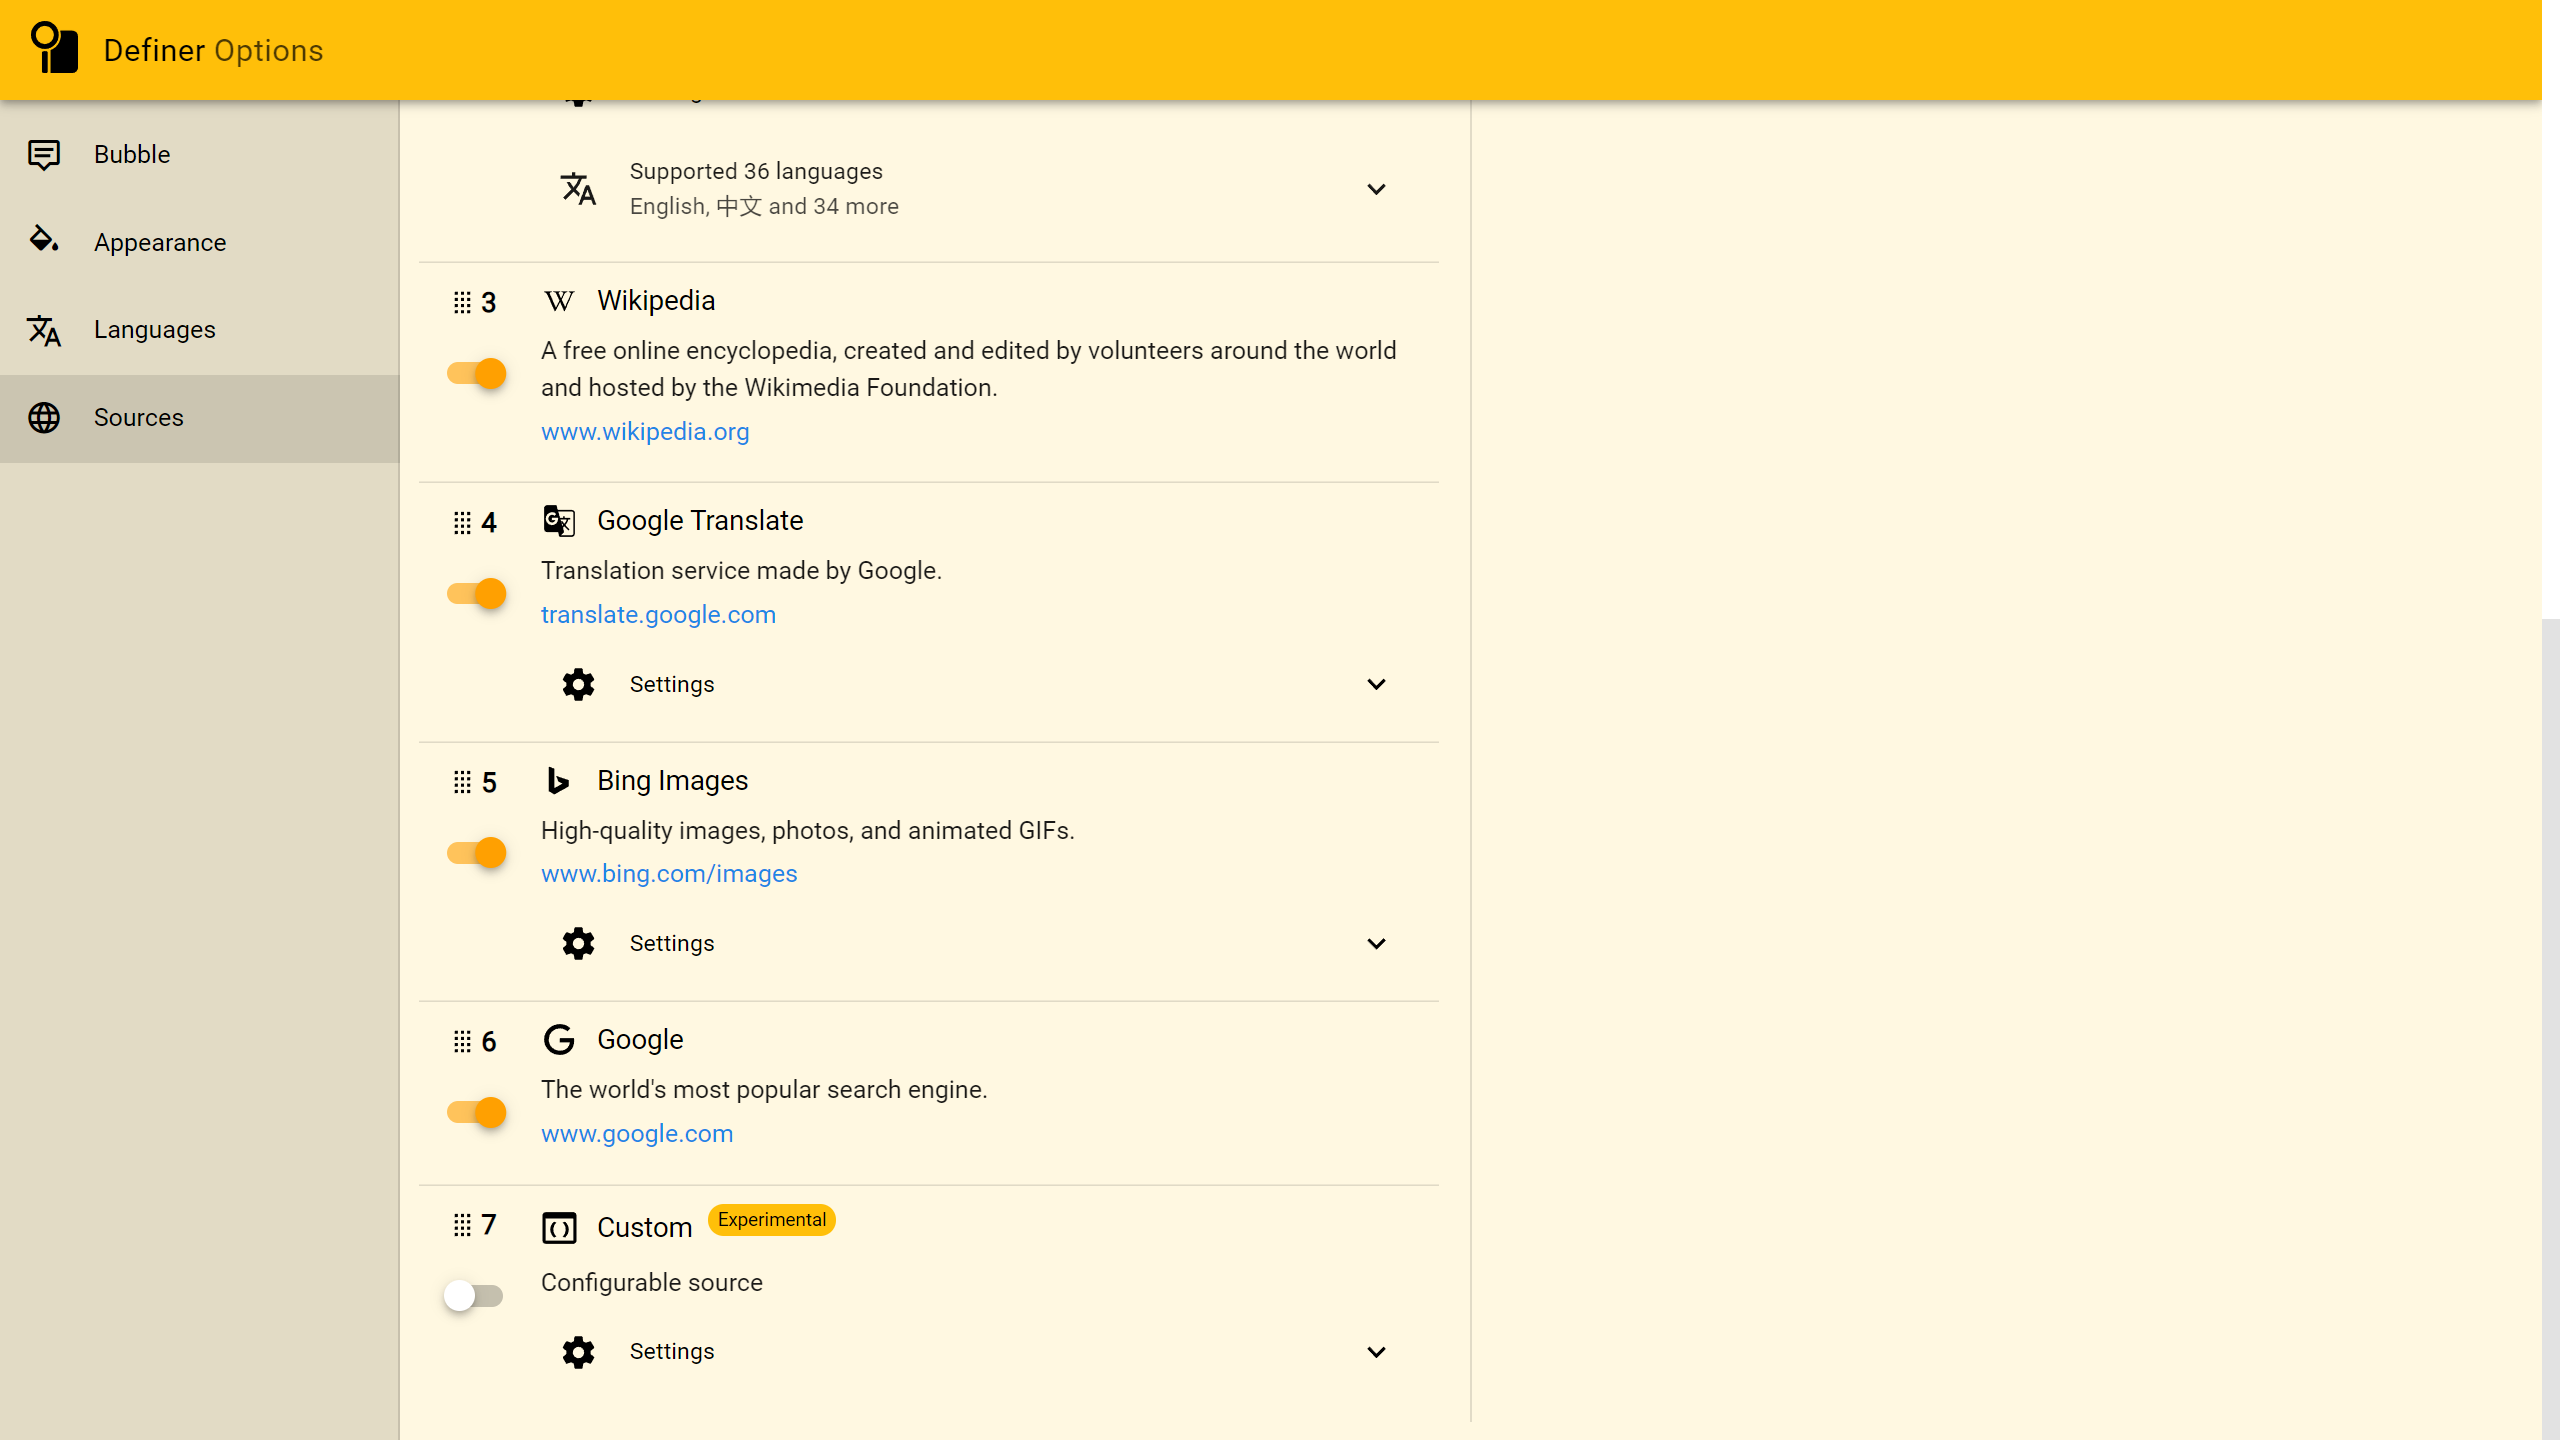Click the Definer logo icon in the header
The height and width of the screenshot is (1440, 2560).
coord(54,48)
